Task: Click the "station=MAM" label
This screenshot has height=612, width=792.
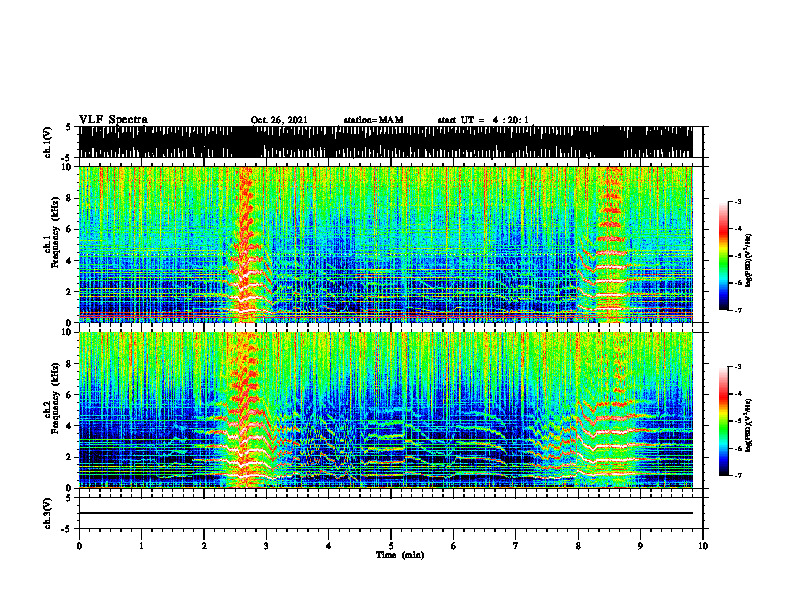Action: (x=373, y=120)
